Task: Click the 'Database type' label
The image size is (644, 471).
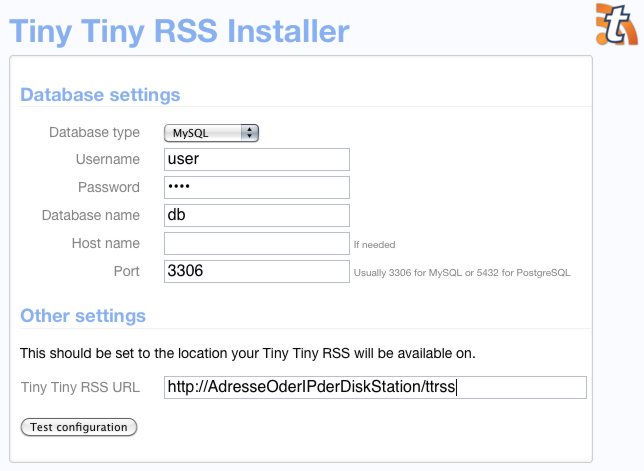Action: point(95,132)
